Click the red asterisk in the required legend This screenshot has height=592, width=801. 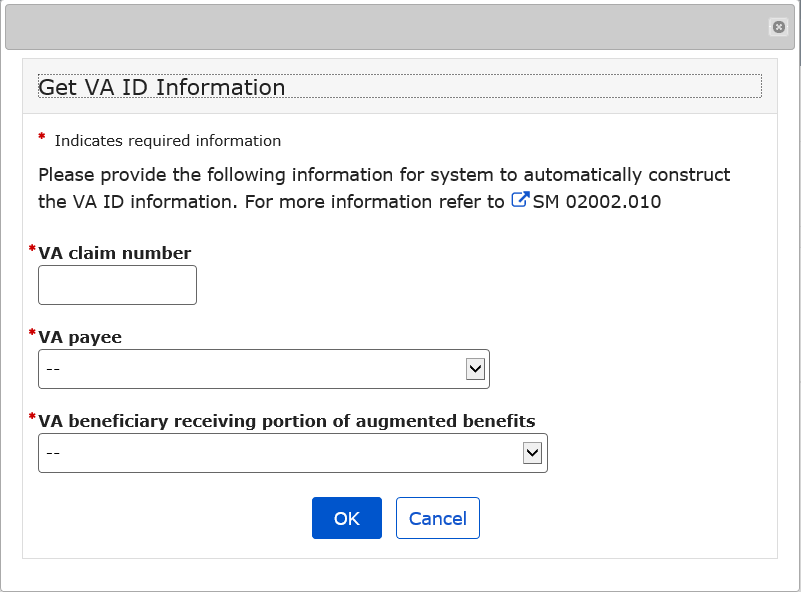click(x=42, y=137)
